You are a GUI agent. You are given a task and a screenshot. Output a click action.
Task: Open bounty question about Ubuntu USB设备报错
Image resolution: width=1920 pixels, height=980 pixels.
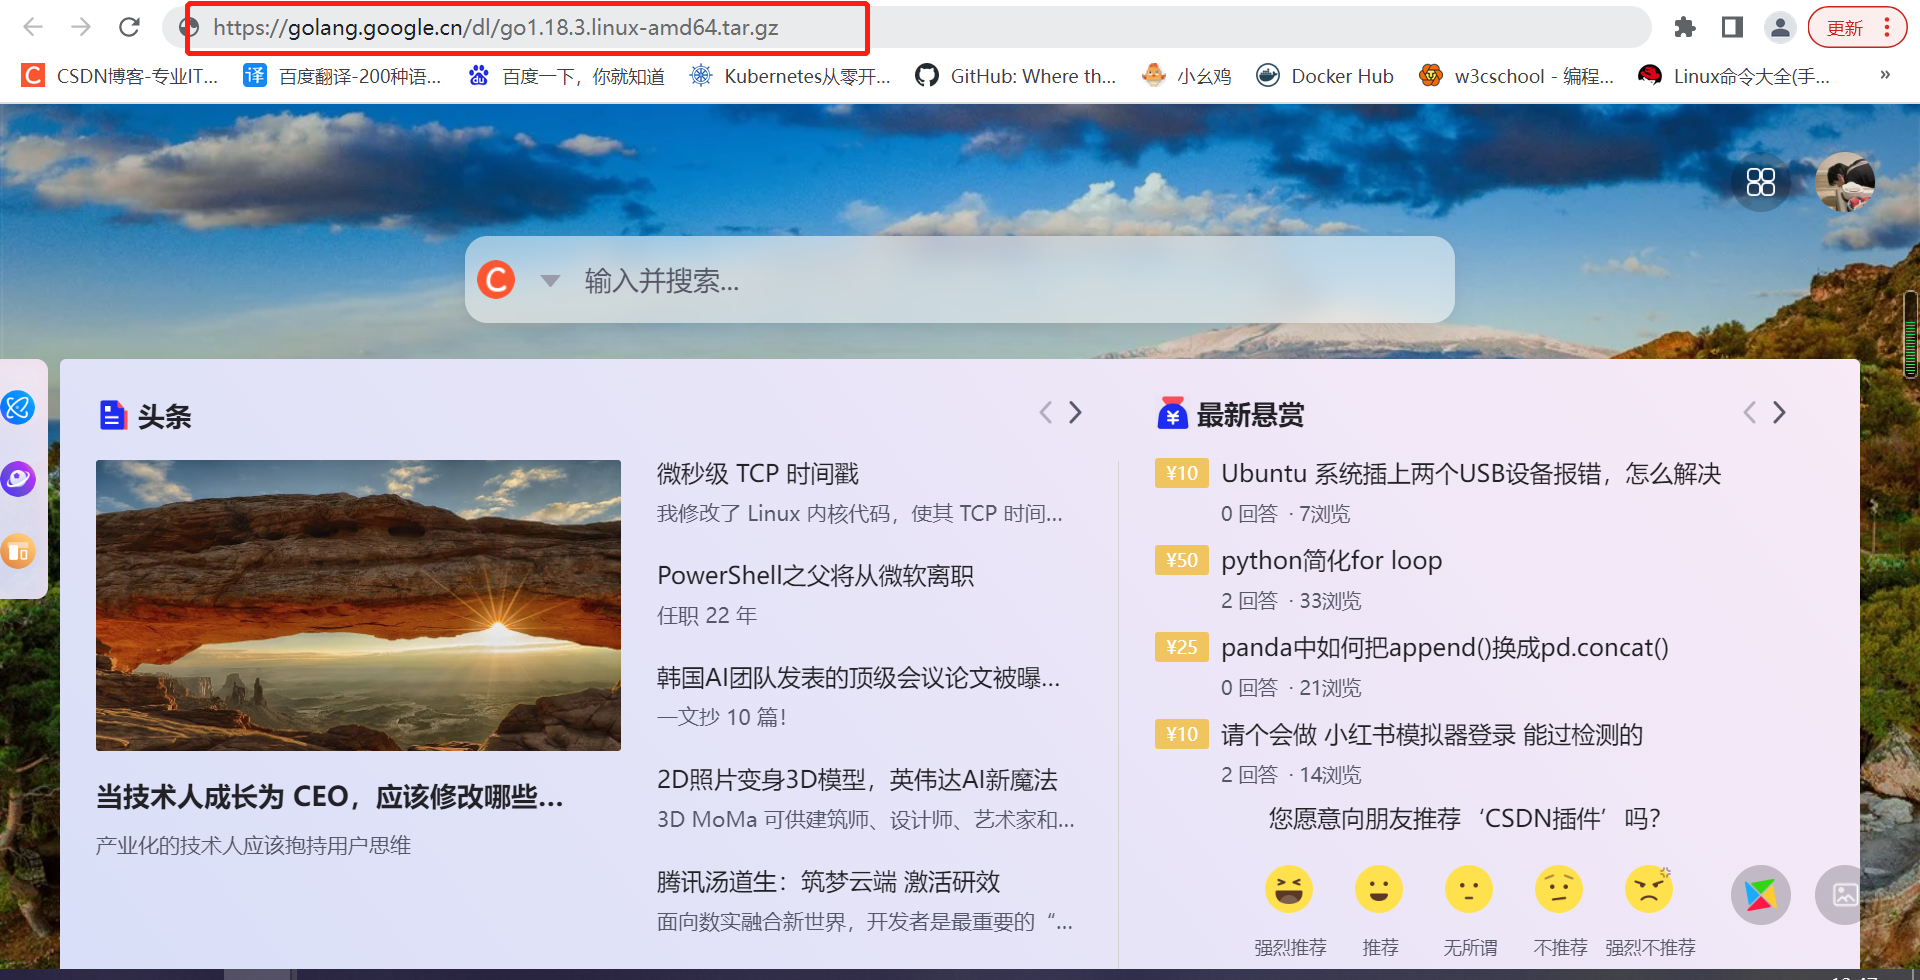click(1471, 474)
